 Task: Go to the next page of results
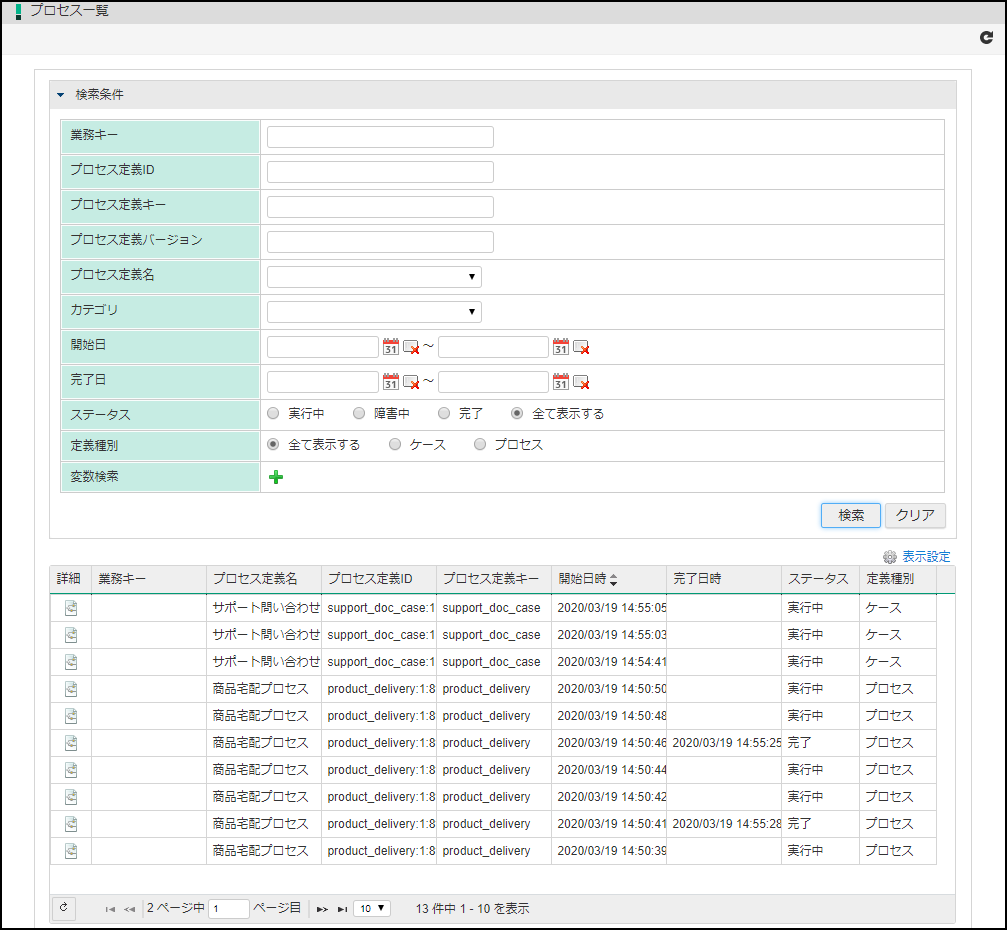click(x=322, y=909)
